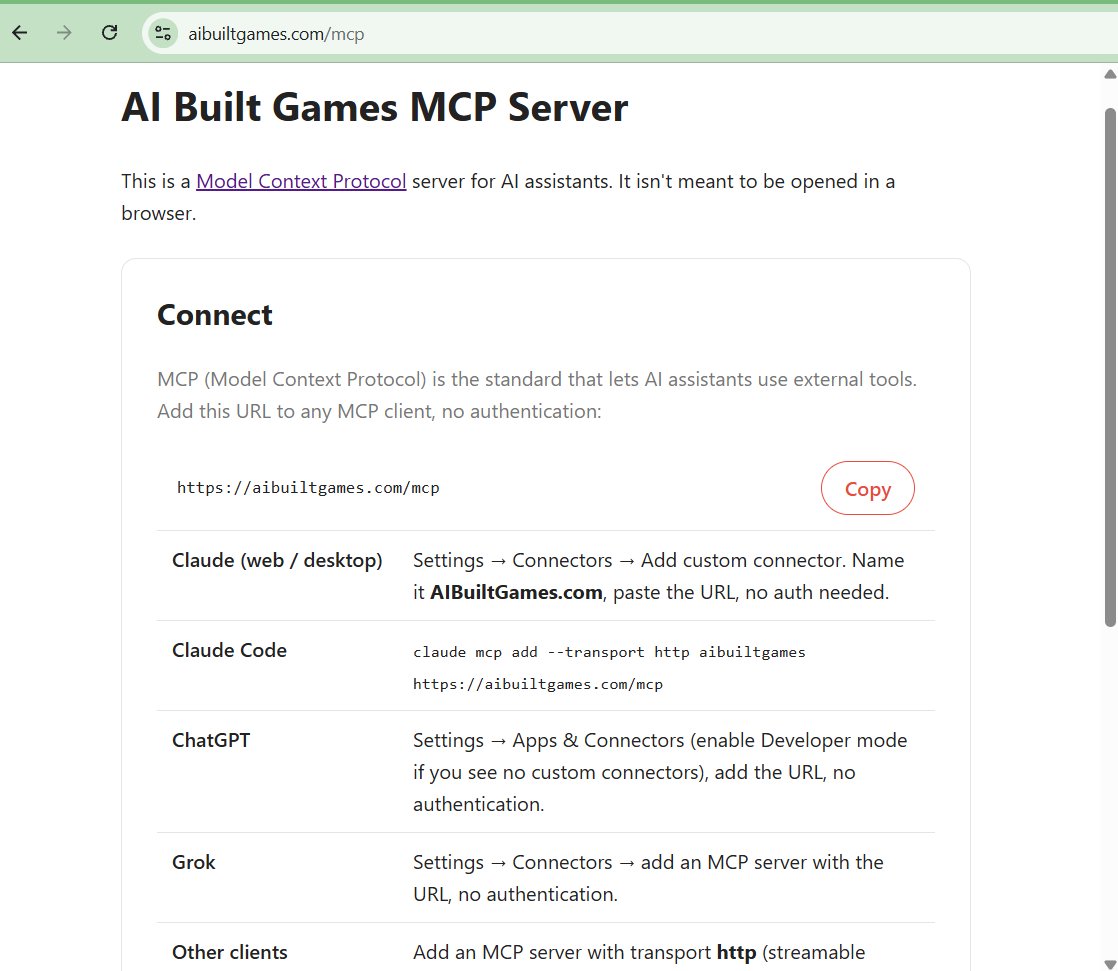The width and height of the screenshot is (1118, 971).
Task: Click Grok's add an MCP server instructions
Action: pyautogui.click(x=648, y=878)
